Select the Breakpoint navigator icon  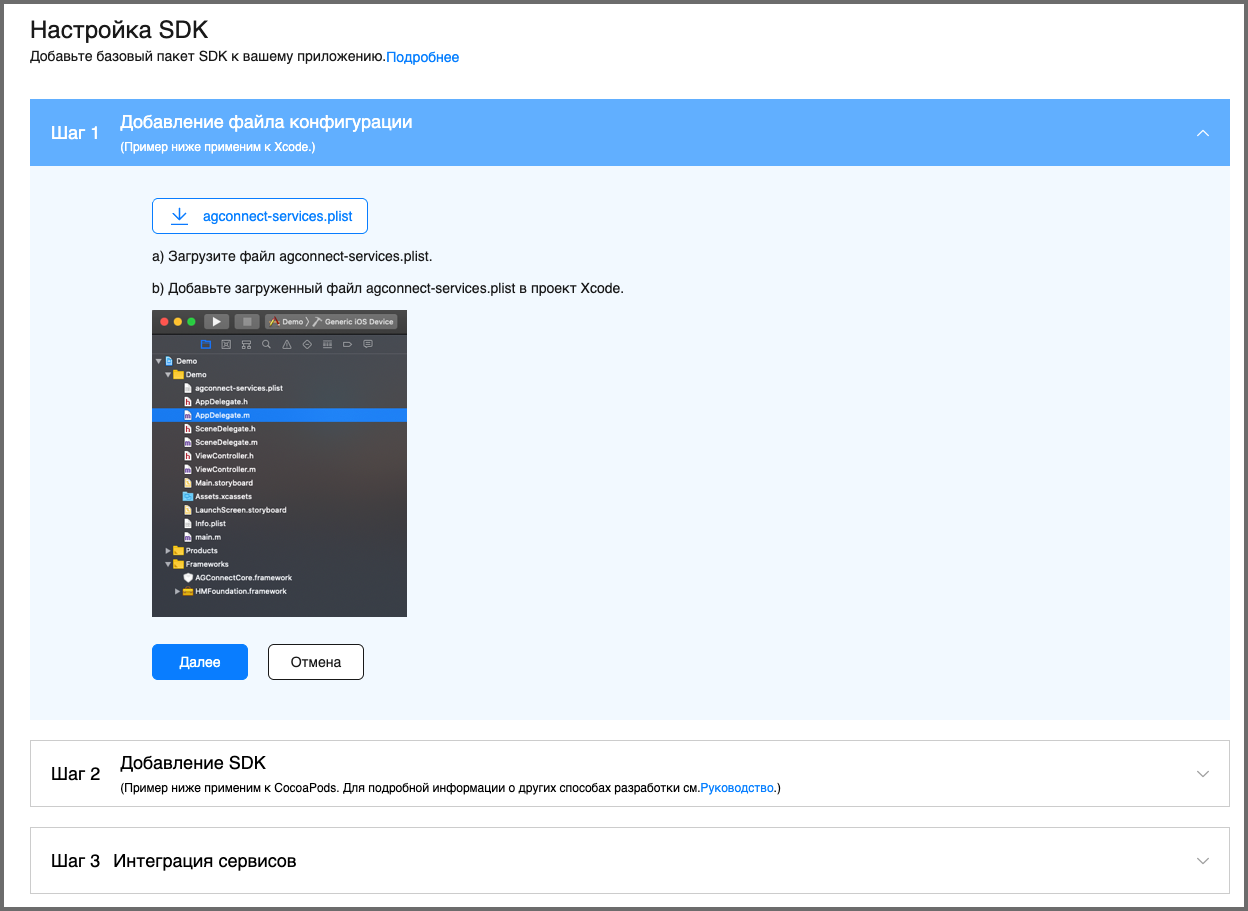pyautogui.click(x=348, y=344)
